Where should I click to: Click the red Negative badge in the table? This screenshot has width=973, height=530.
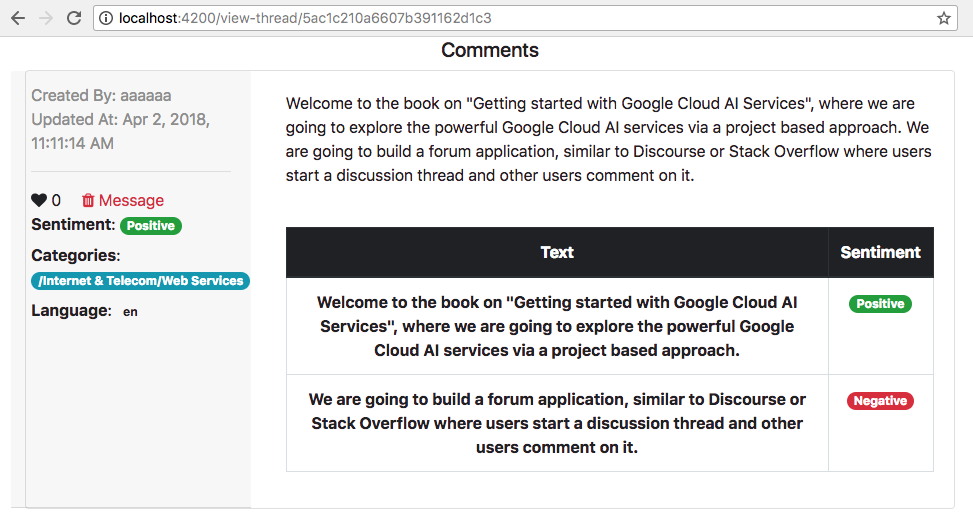(880, 401)
